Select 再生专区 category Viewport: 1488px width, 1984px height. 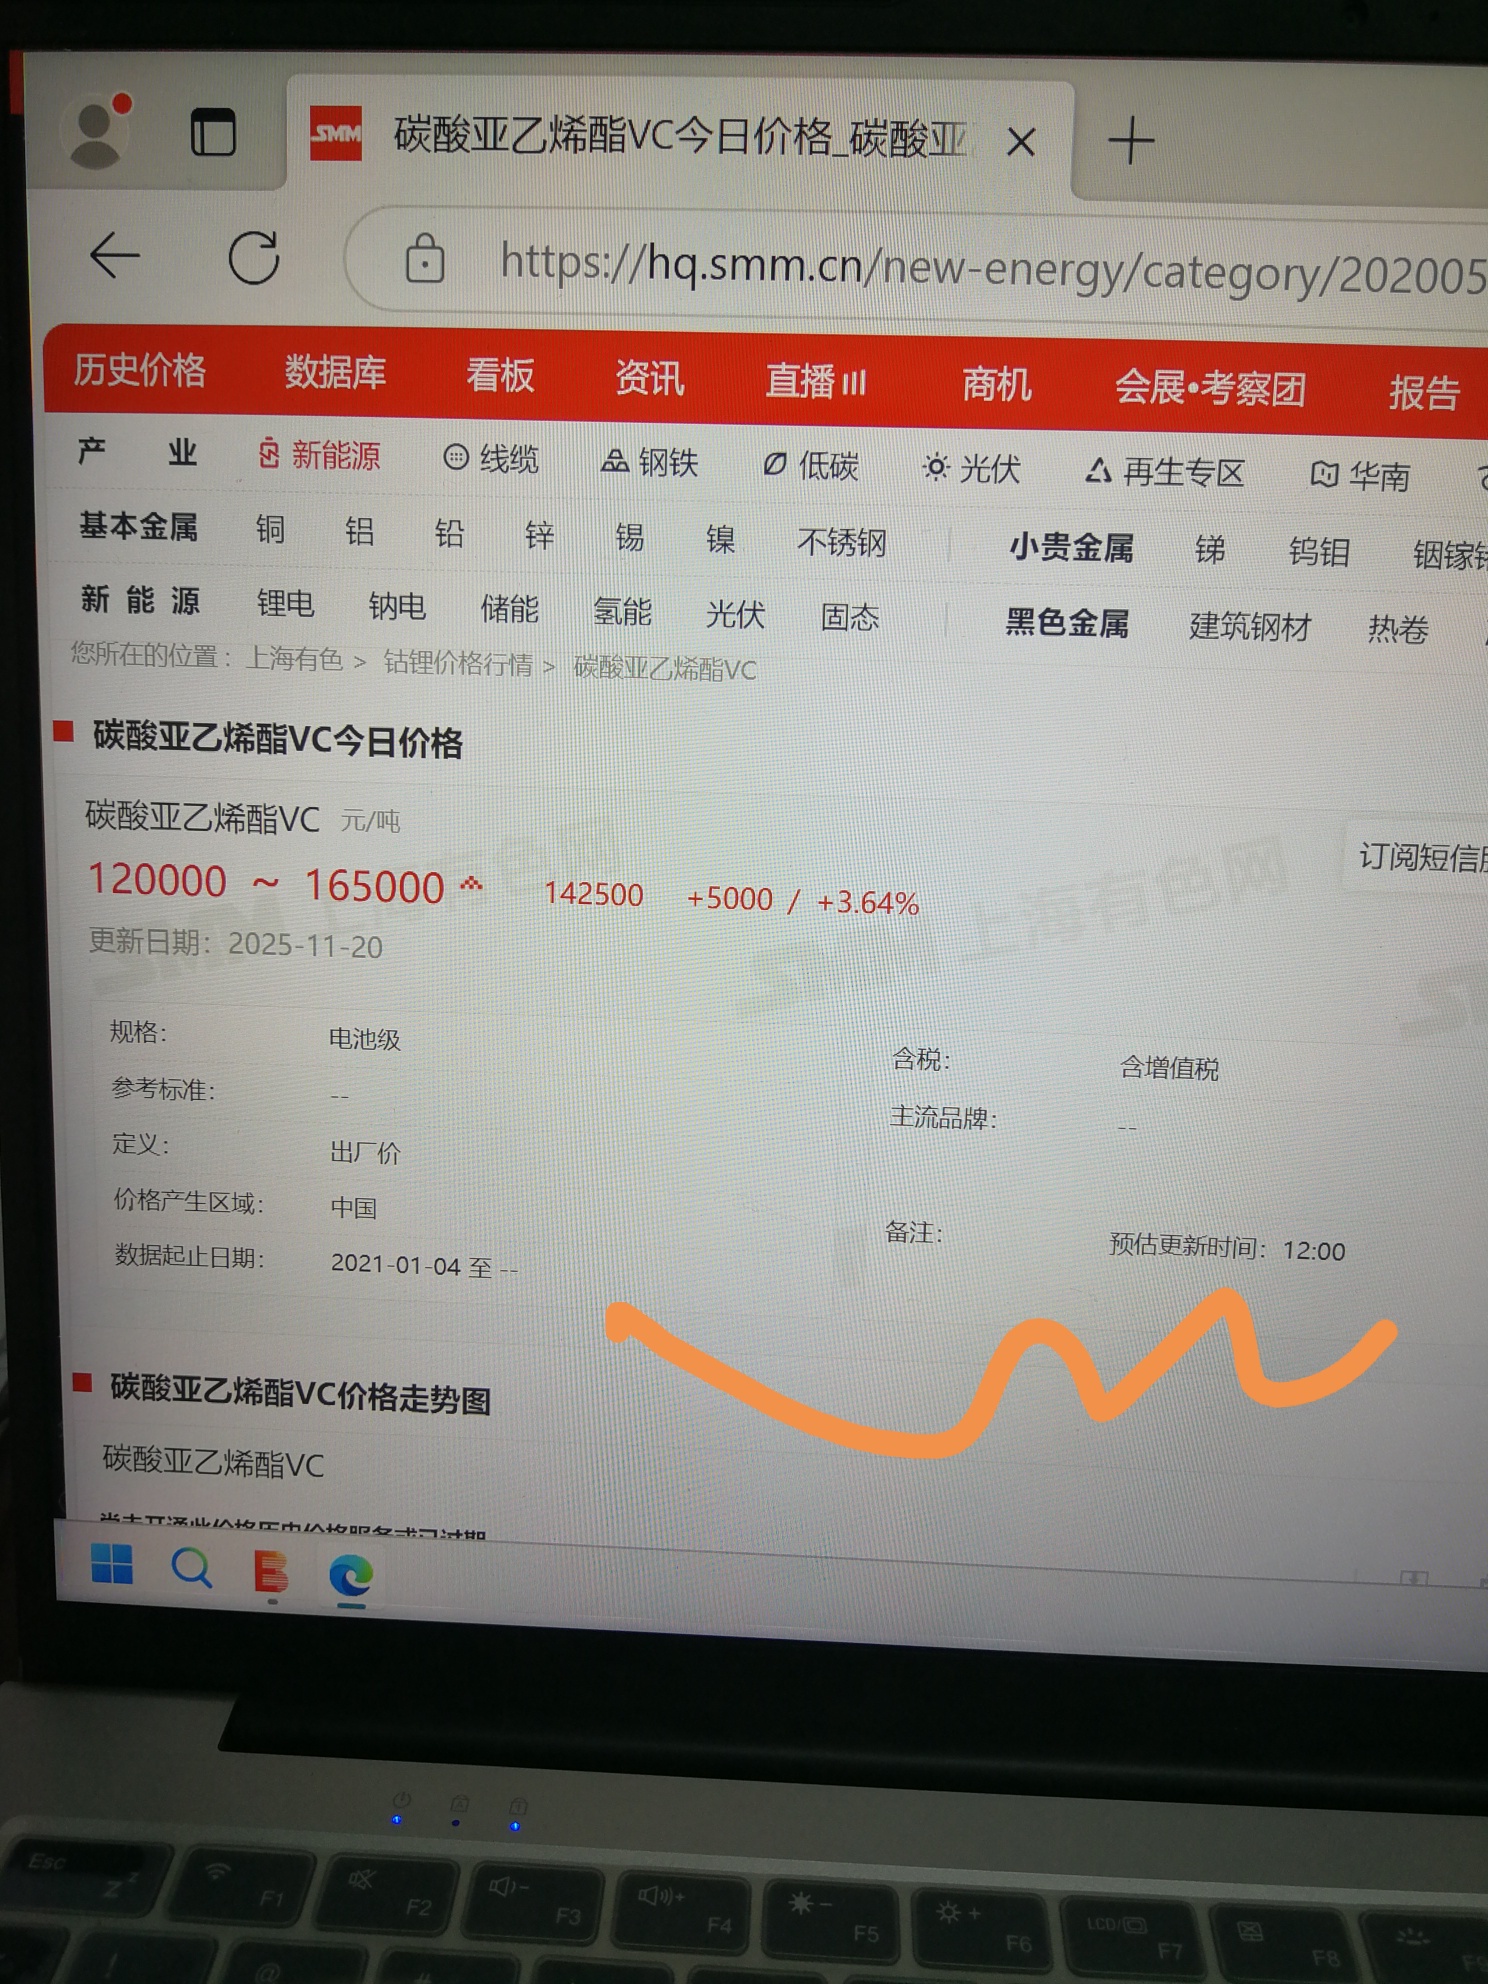pyautogui.click(x=1165, y=471)
